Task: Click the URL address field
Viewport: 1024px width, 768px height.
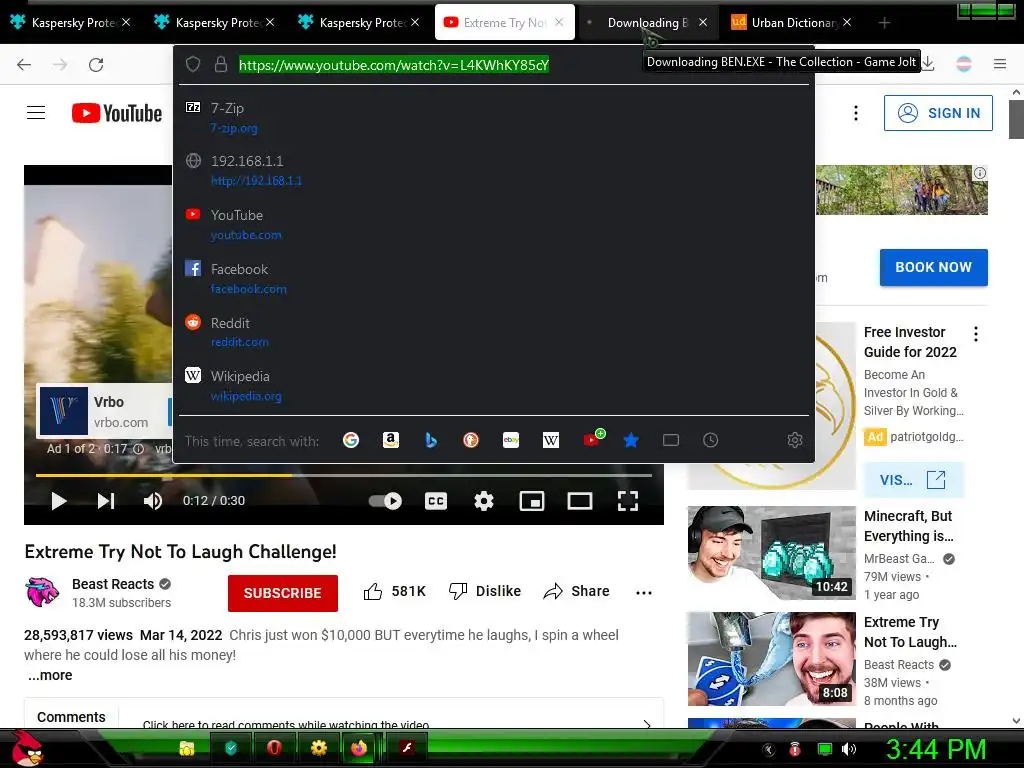Action: (x=394, y=65)
